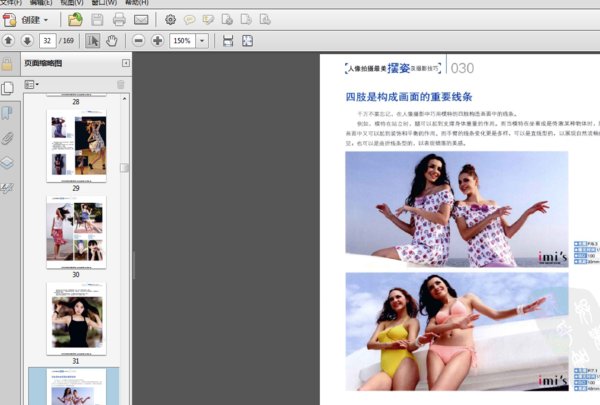The height and width of the screenshot is (405, 600).
Task: Open settings gear icon in toolbar
Action: tap(170, 19)
